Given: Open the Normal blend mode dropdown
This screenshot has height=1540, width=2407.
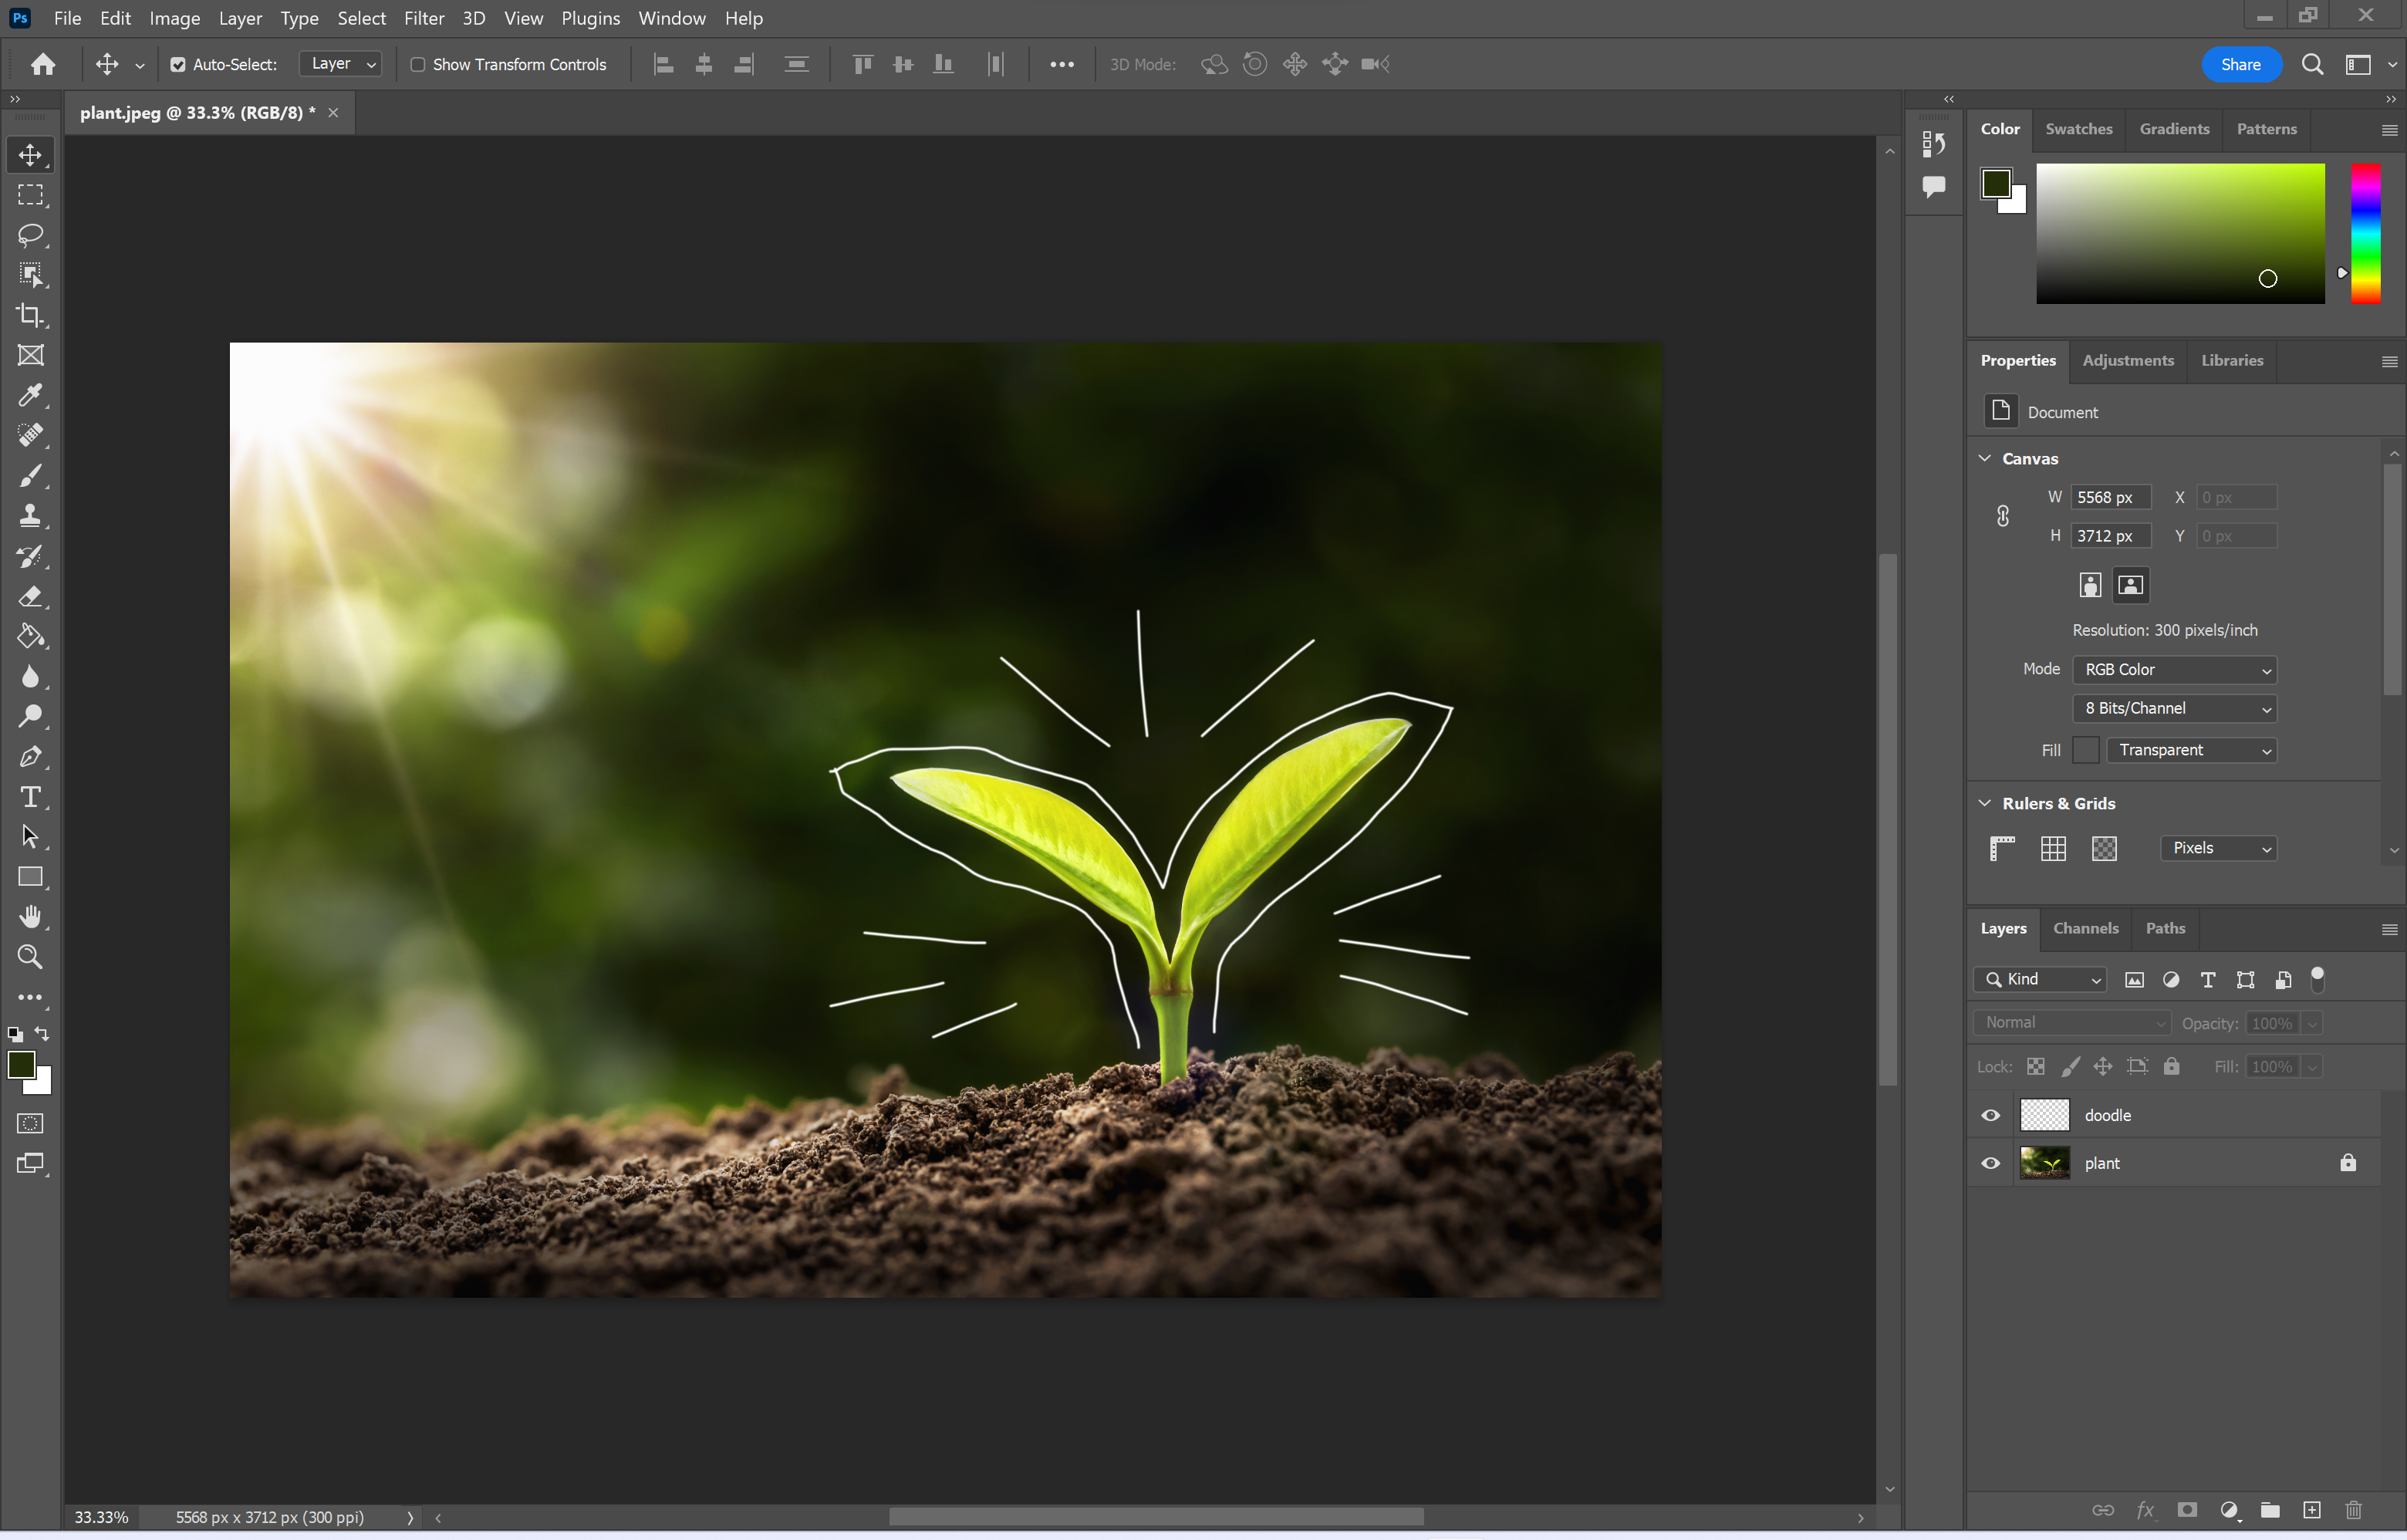Looking at the screenshot, I should (2071, 1023).
